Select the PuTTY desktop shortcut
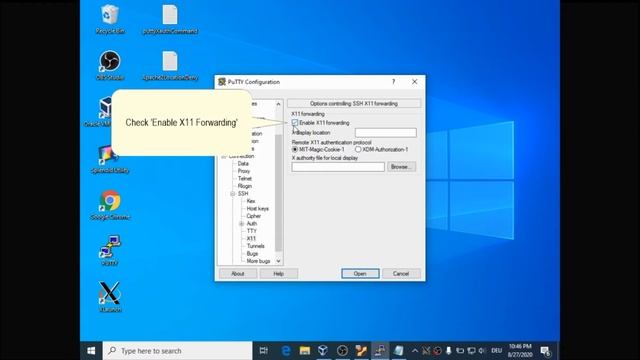This screenshot has height=360, width=640. tap(109, 251)
